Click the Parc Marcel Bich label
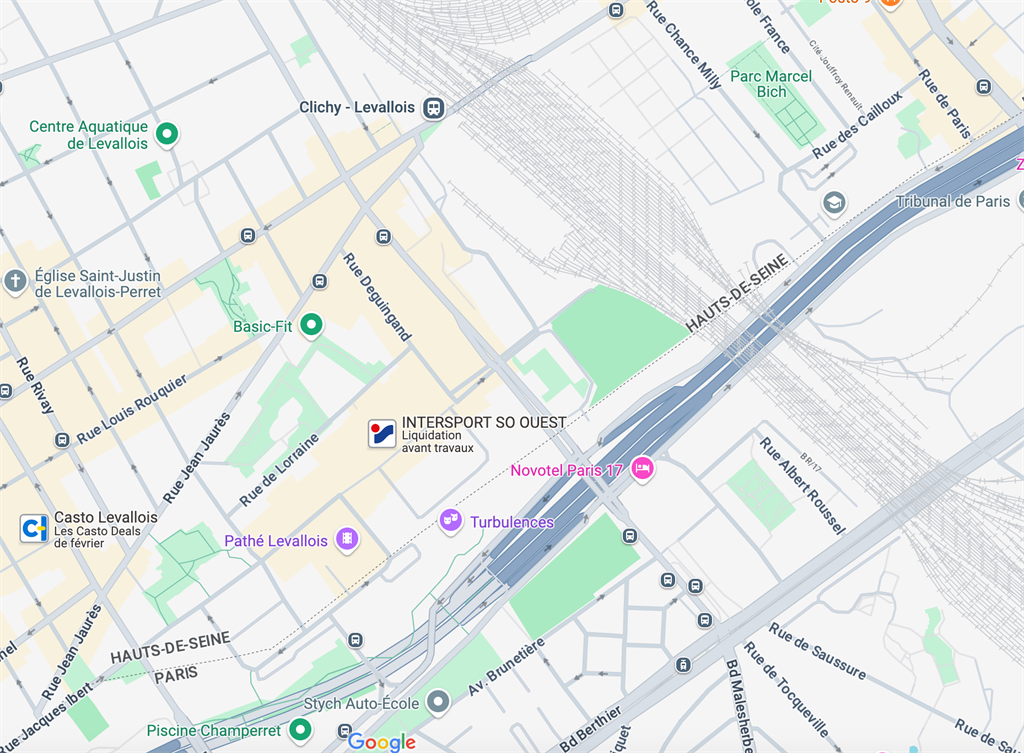This screenshot has width=1024, height=753. [x=771, y=84]
